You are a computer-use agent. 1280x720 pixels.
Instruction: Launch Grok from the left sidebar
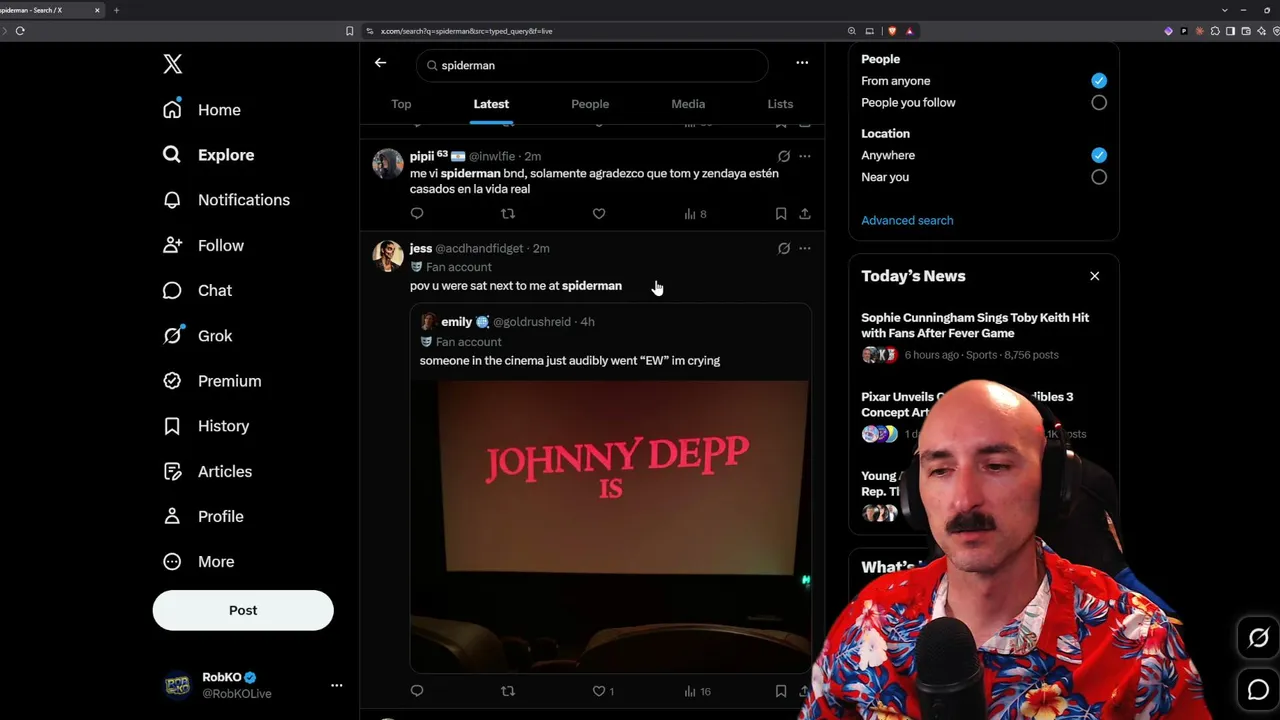tap(198, 336)
